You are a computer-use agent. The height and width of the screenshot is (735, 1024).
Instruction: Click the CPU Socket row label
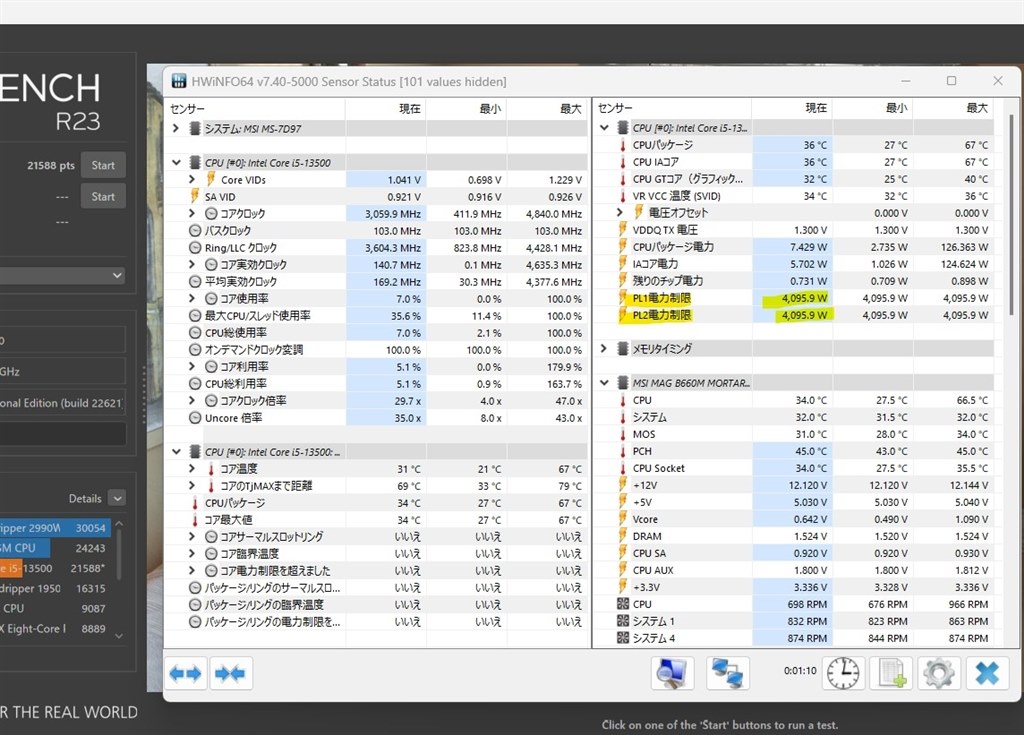(658, 468)
